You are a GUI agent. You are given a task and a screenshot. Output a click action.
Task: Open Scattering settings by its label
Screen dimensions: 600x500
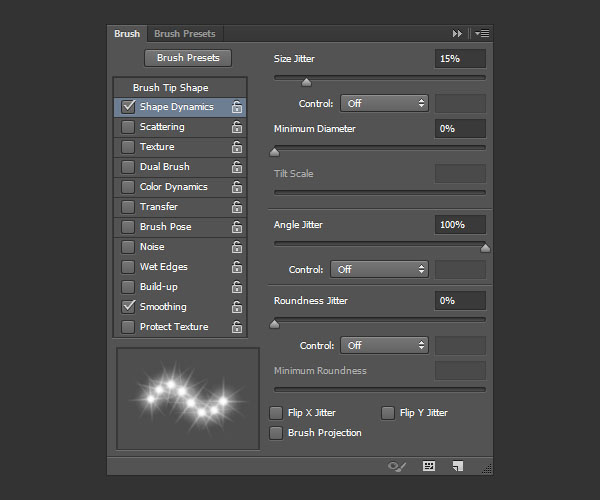coord(162,127)
